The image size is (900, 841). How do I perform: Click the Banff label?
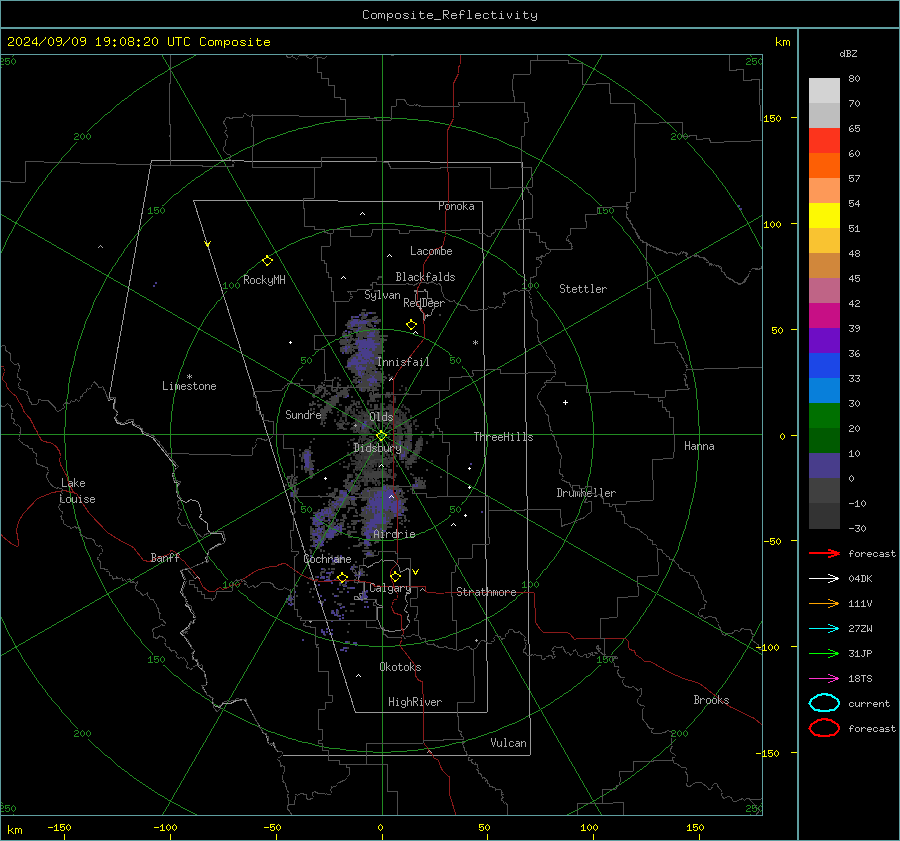165,558
